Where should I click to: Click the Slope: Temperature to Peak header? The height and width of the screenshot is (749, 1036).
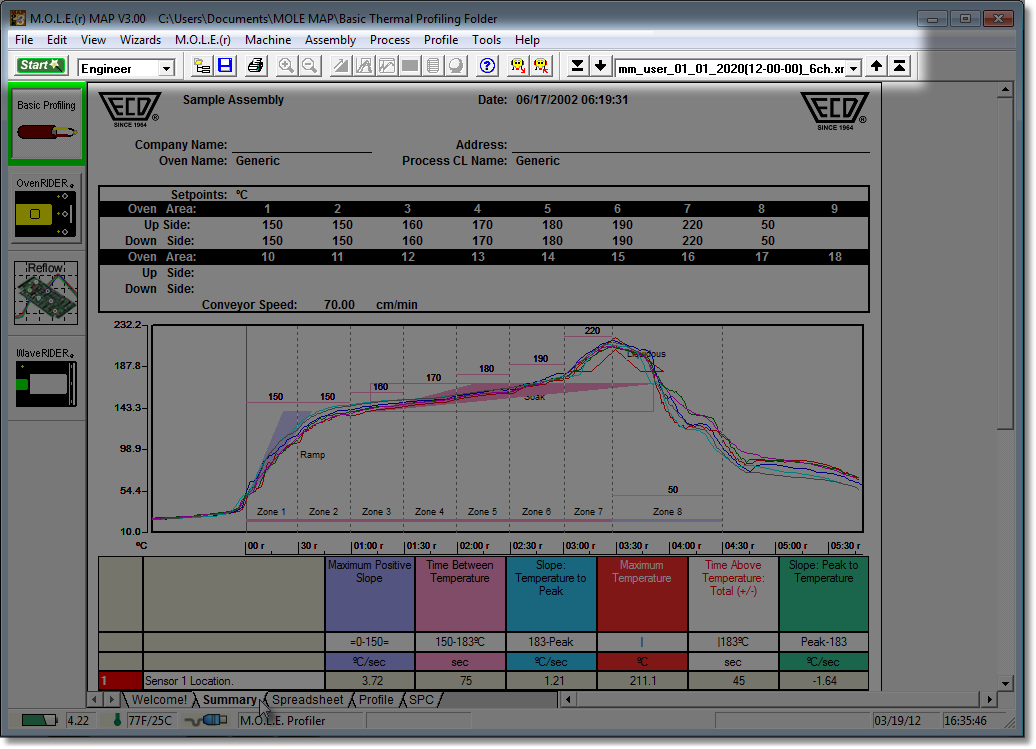point(550,594)
